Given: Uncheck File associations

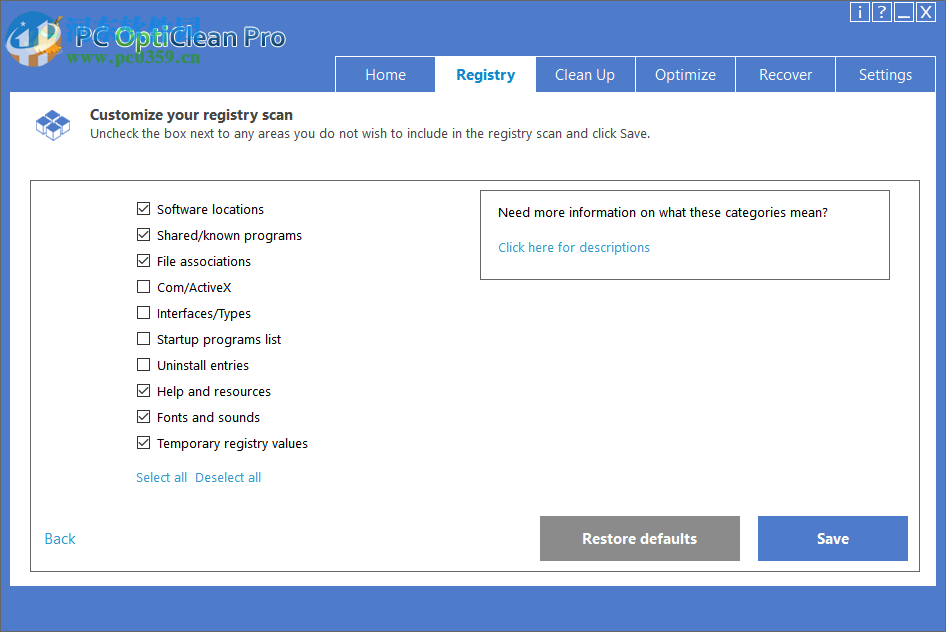Looking at the screenshot, I should tap(143, 260).
